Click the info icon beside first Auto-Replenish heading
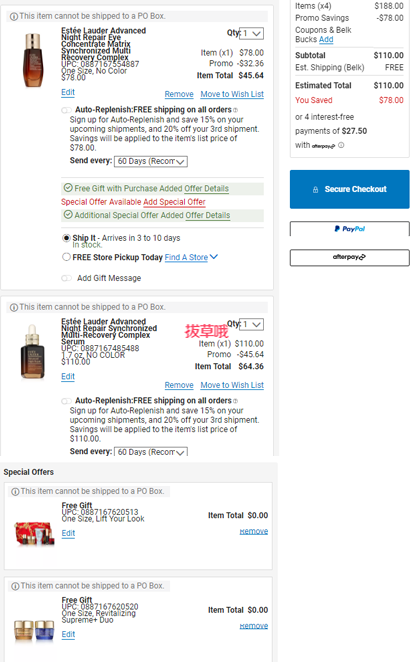The width and height of the screenshot is (413, 662). pos(235,110)
